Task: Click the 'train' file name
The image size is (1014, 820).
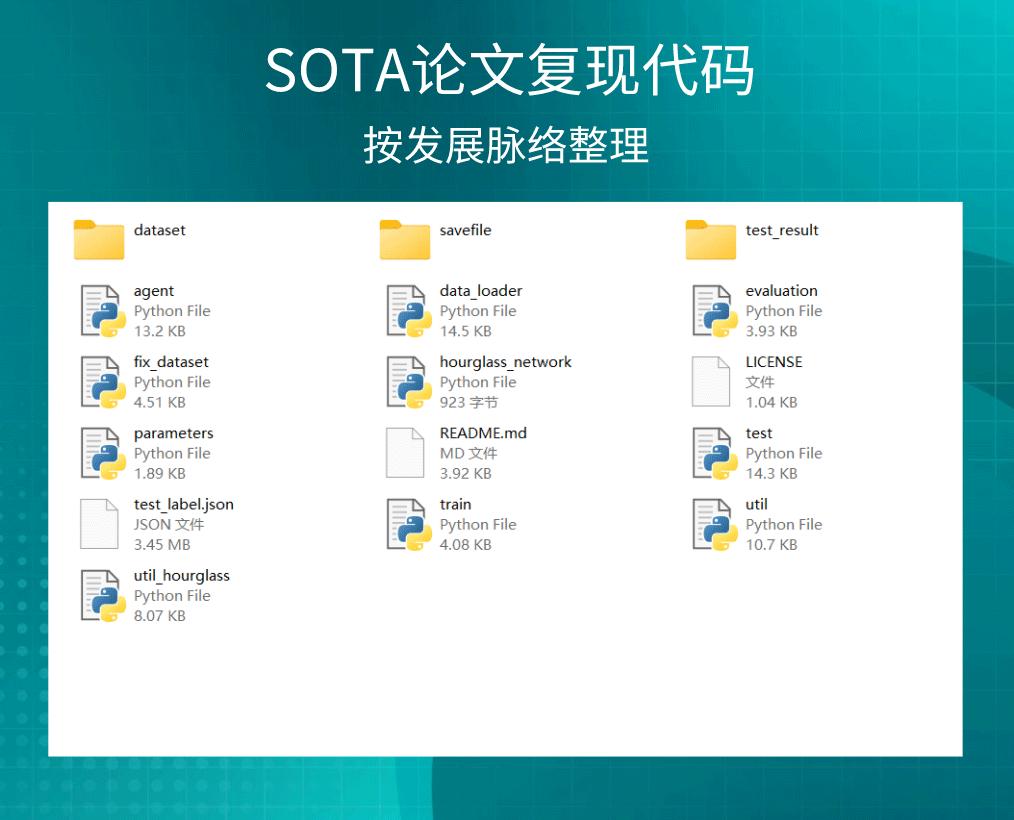Action: click(x=455, y=504)
